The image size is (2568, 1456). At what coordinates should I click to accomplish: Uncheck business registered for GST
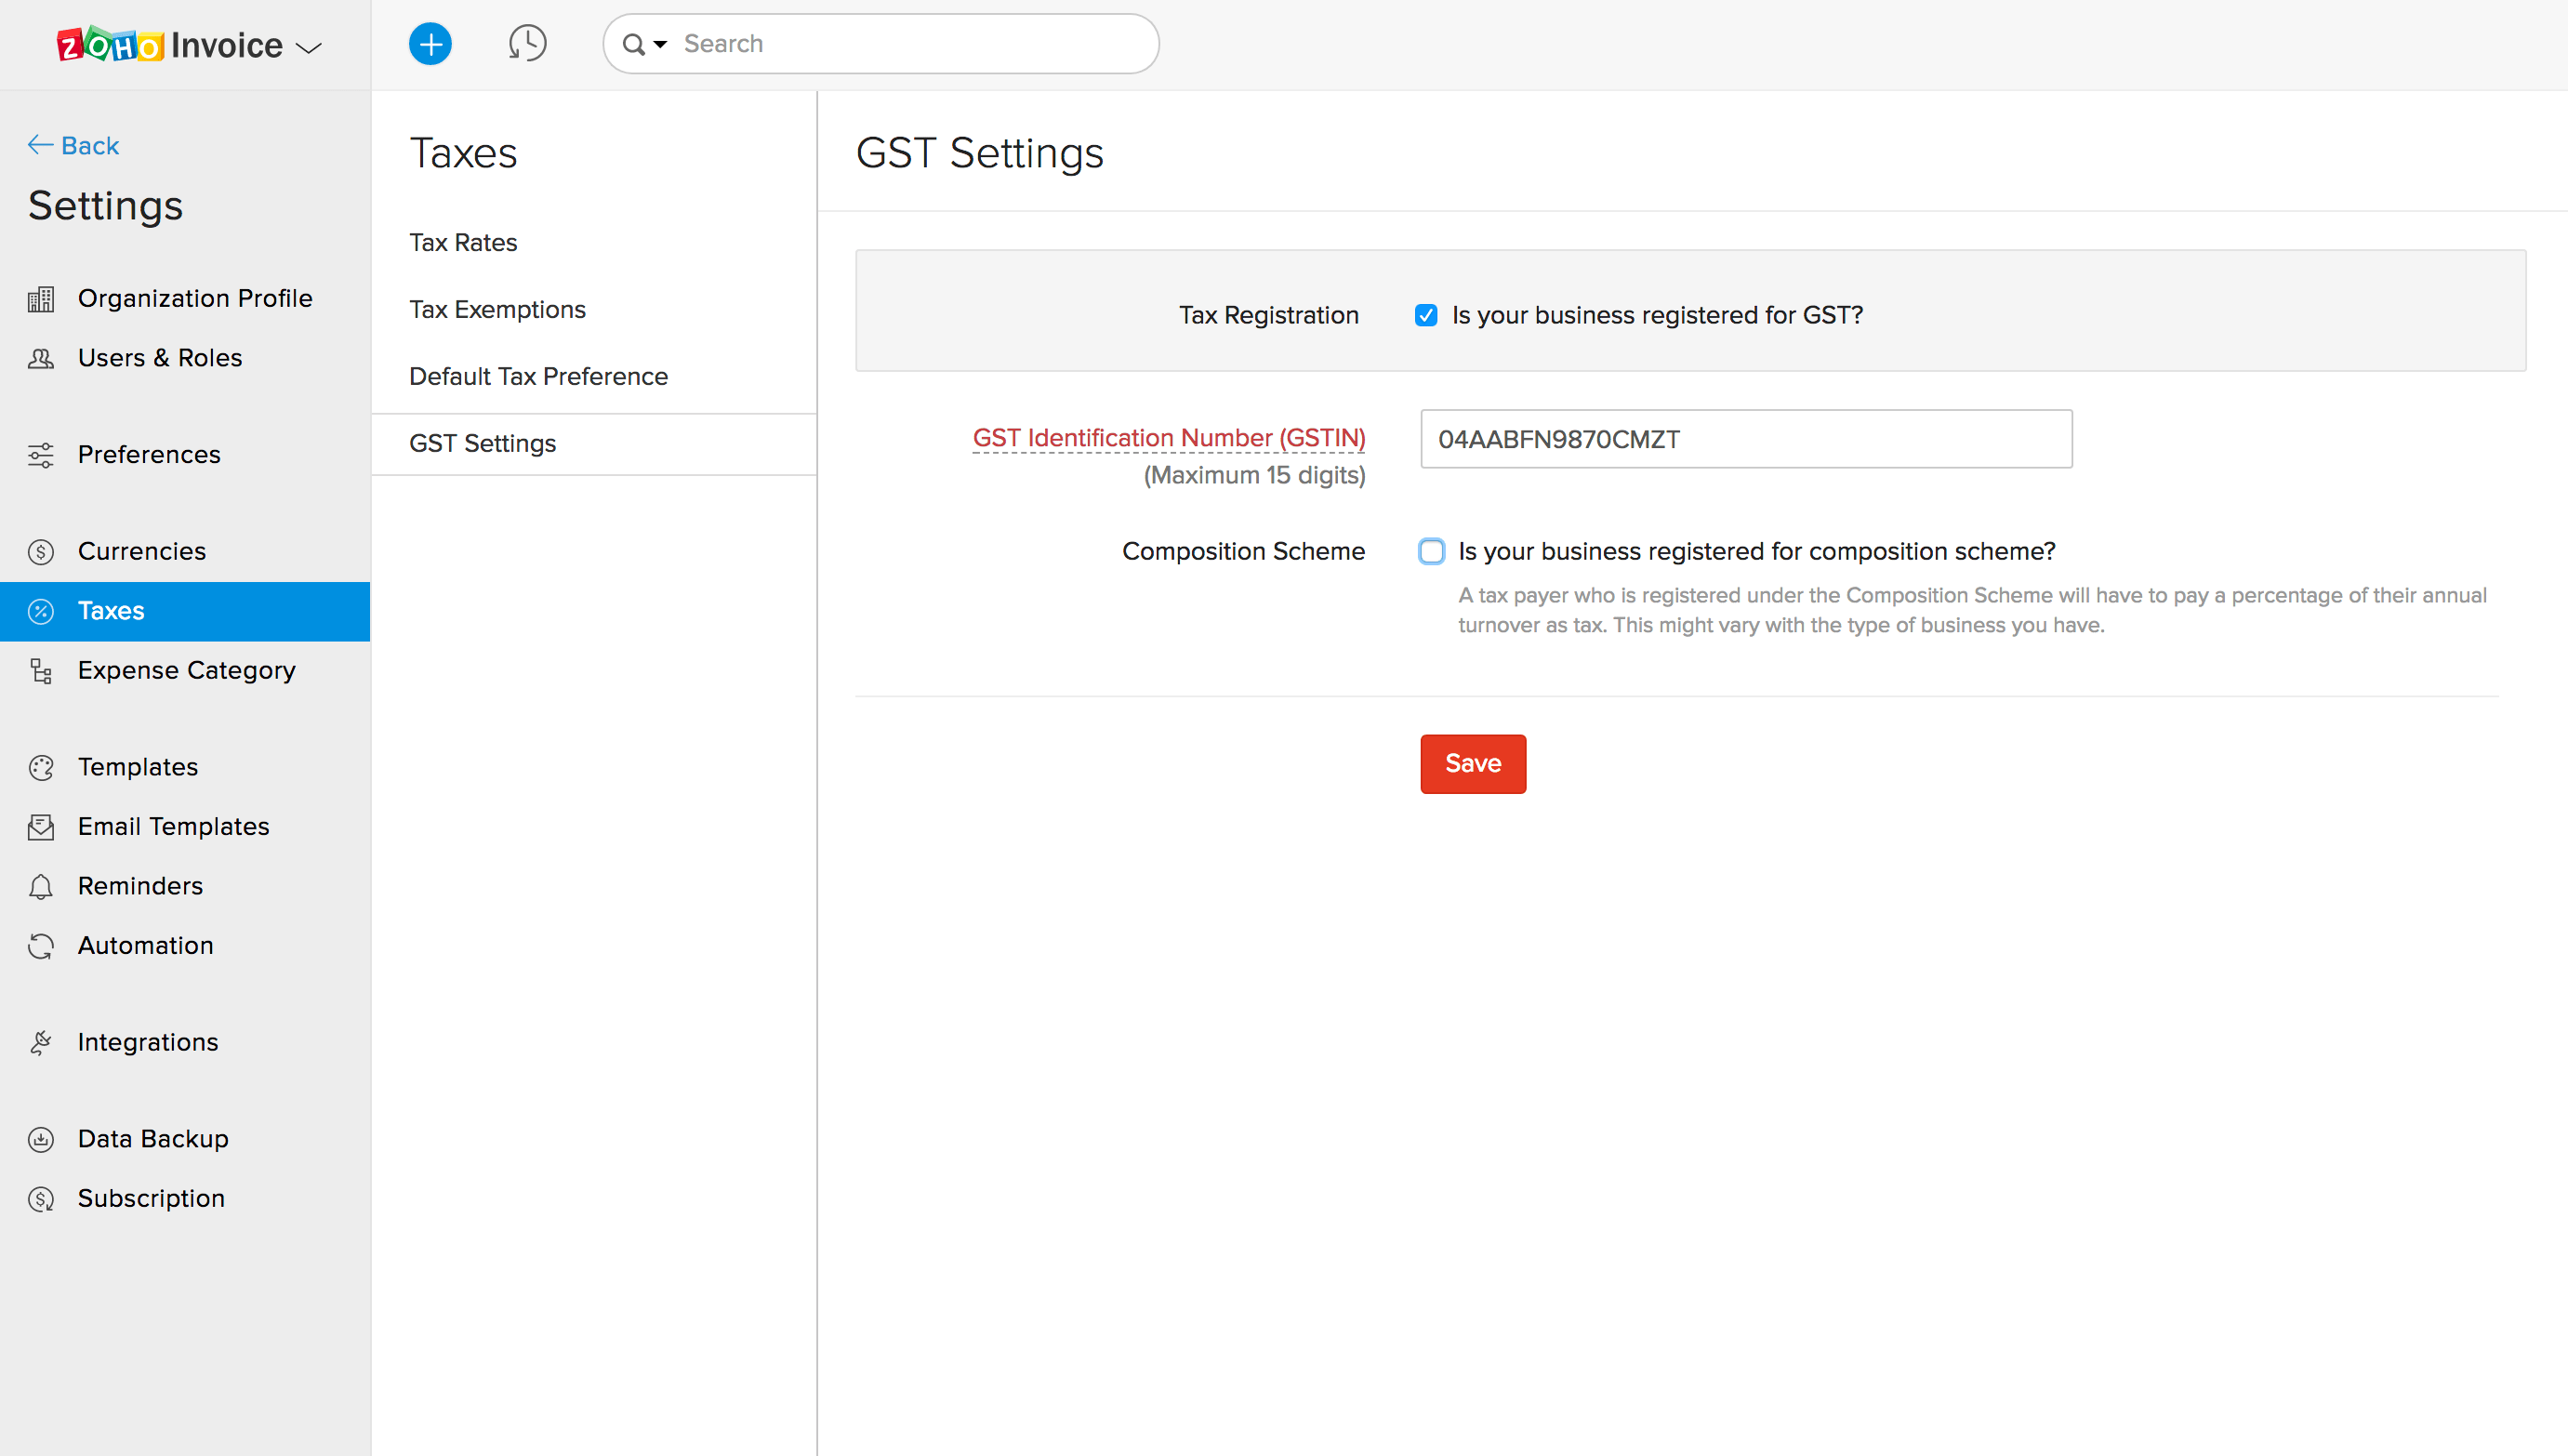click(x=1426, y=315)
